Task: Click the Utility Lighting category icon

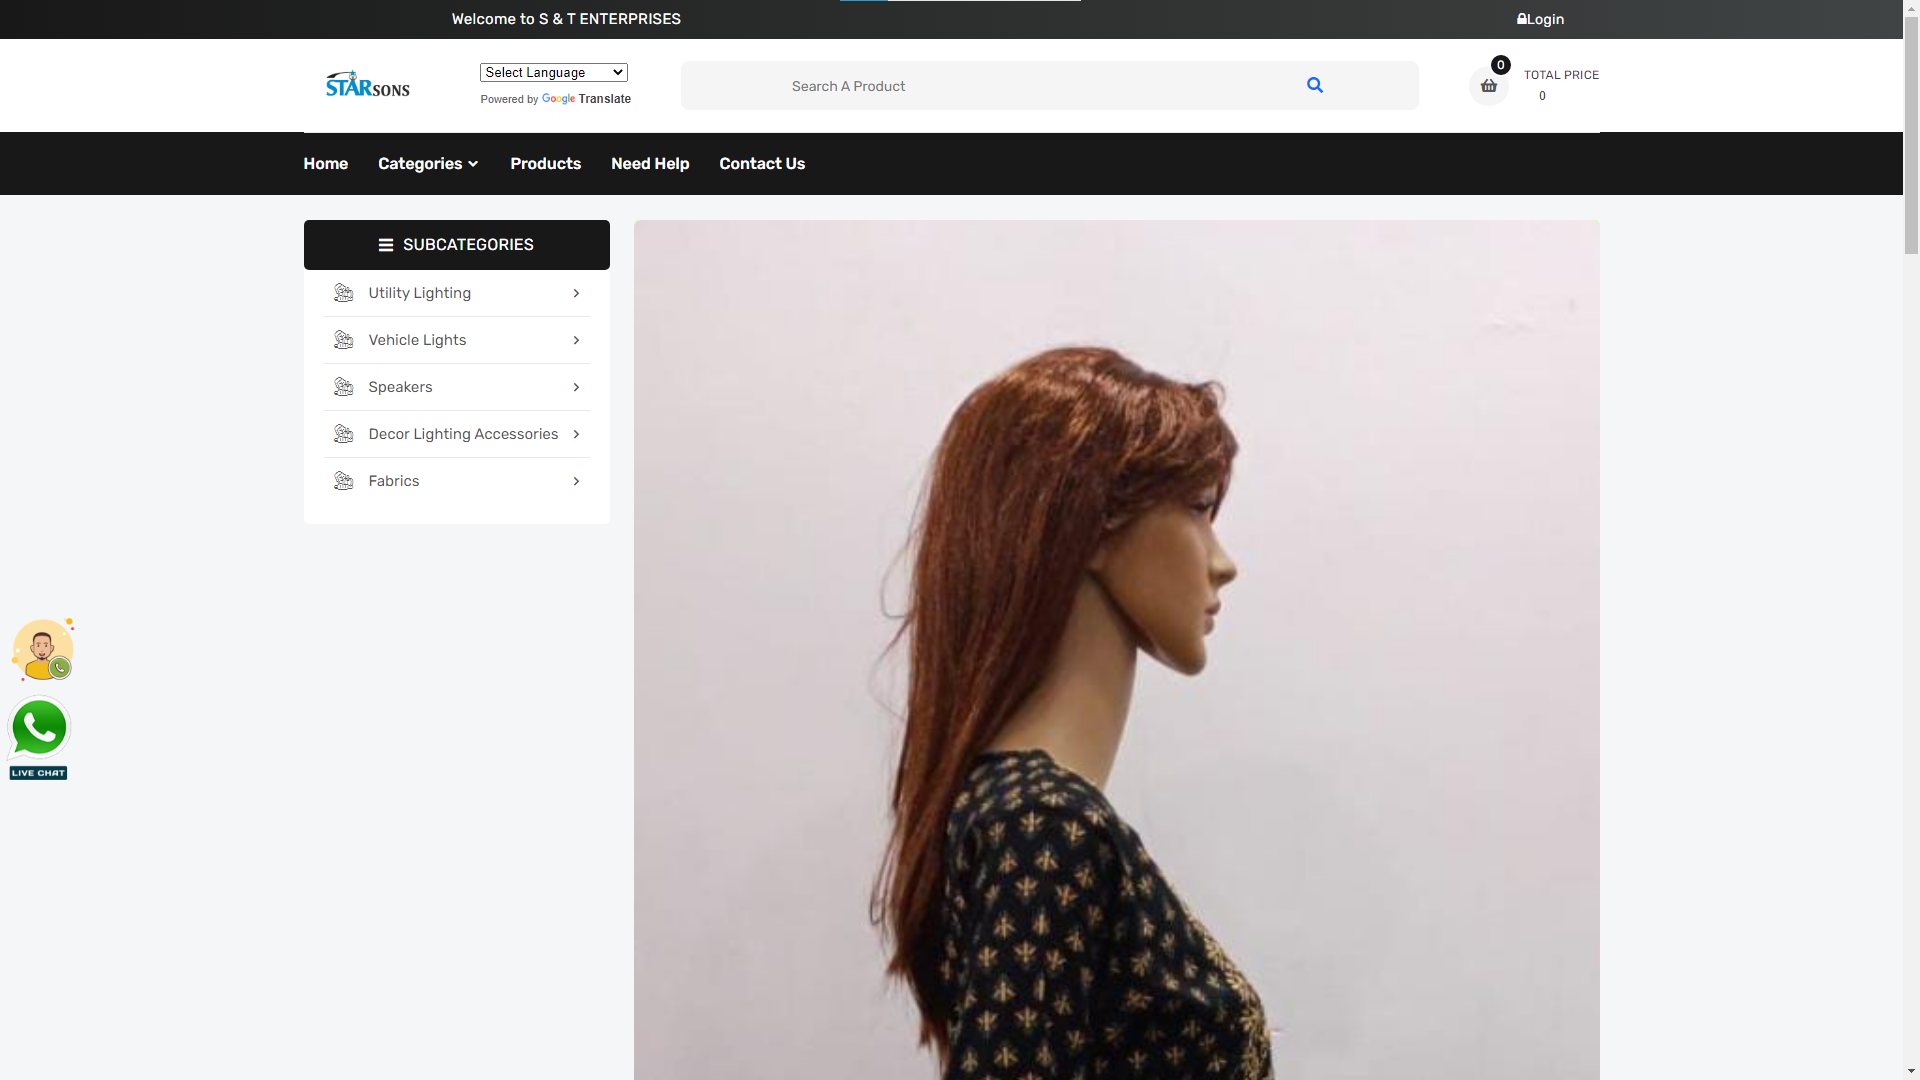Action: point(343,293)
